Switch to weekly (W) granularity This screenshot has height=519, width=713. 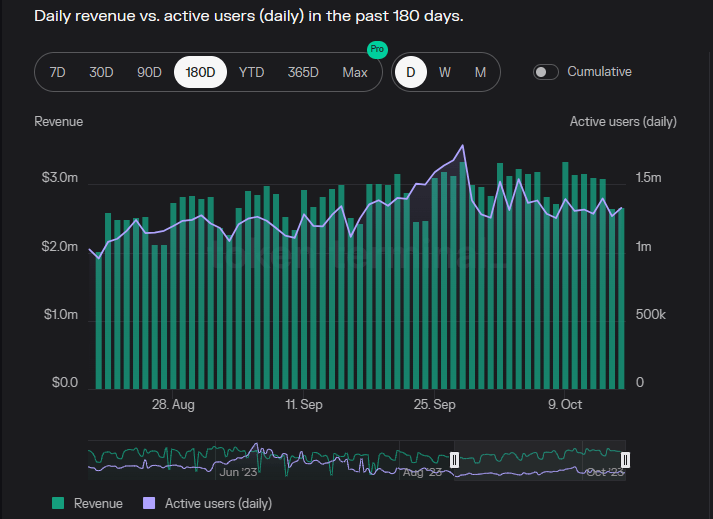point(445,72)
